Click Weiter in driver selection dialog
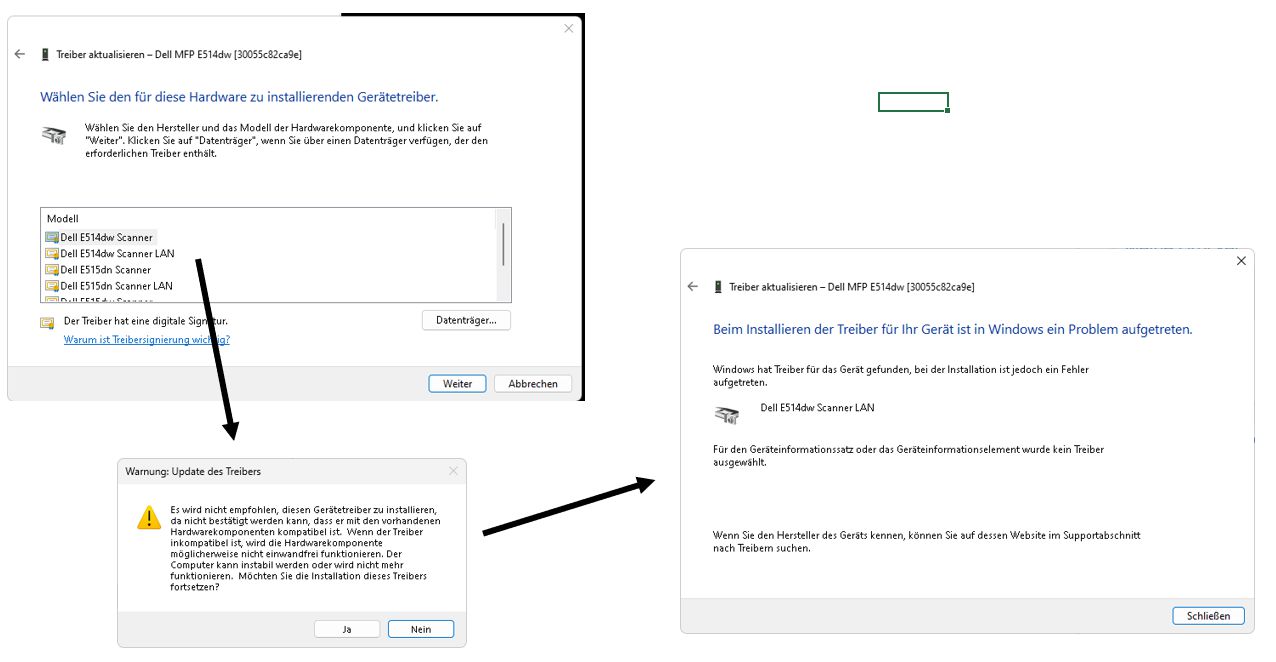This screenshot has width=1276, height=662. [457, 384]
